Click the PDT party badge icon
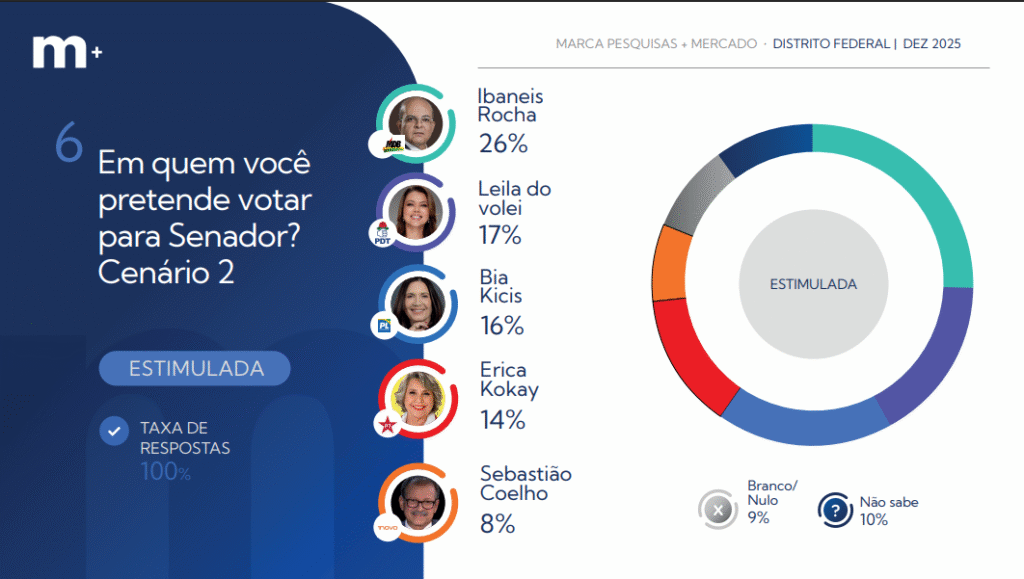1024x579 pixels. click(x=381, y=236)
